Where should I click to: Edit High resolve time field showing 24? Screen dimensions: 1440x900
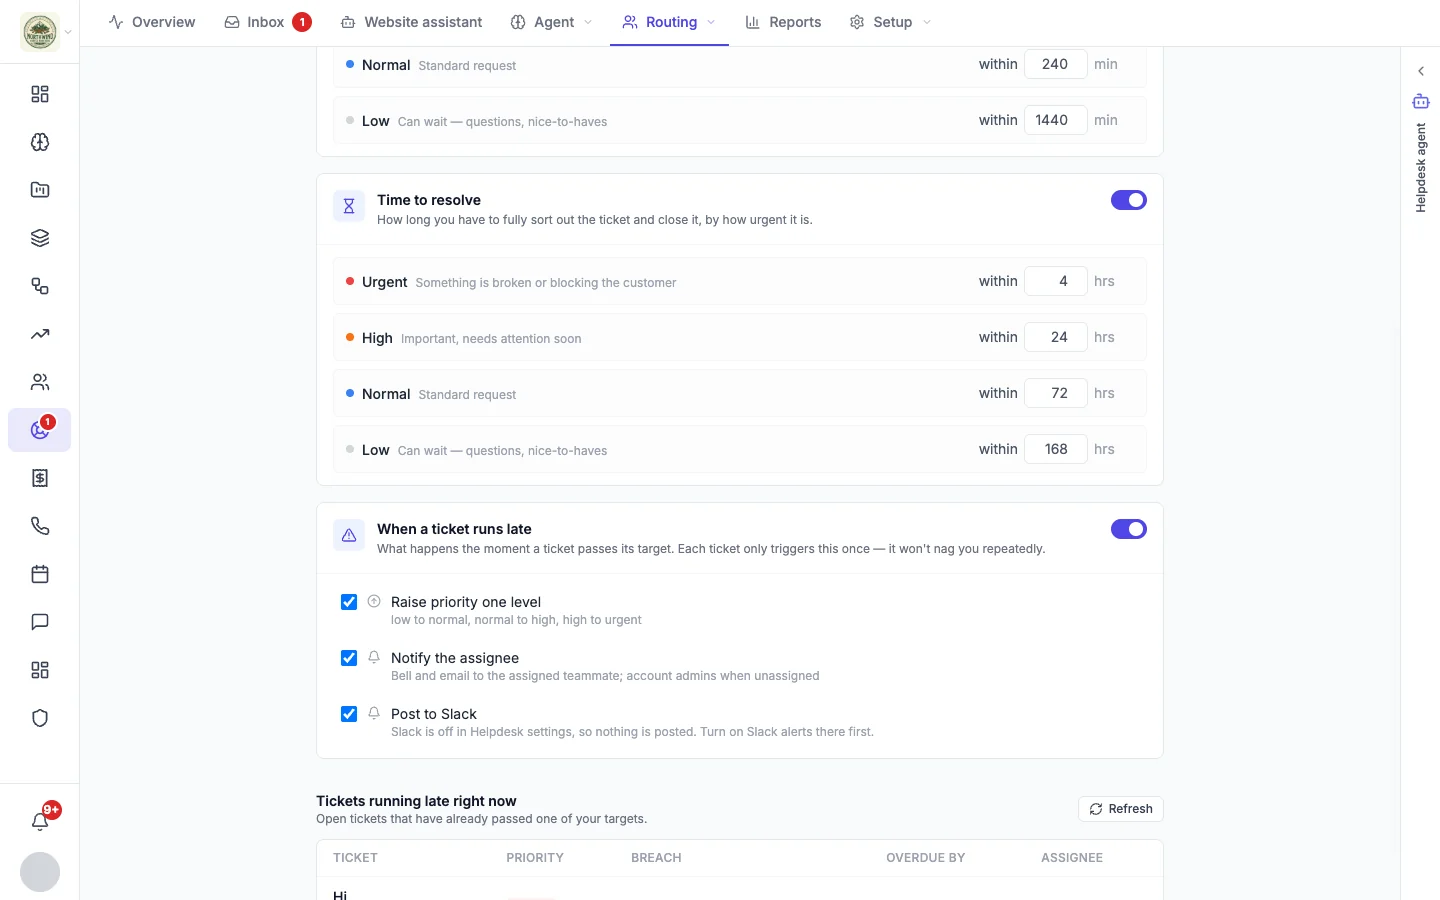pyautogui.click(x=1056, y=337)
